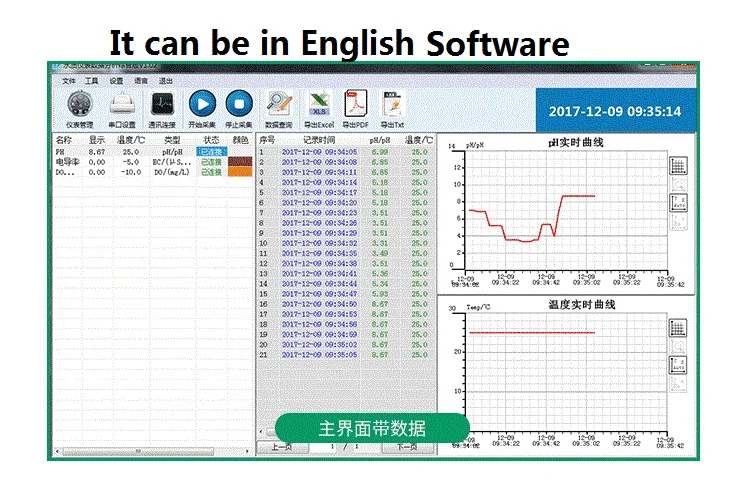Click the instrument list scrollbar right arrow
The height and width of the screenshot is (495, 750).
pyautogui.click(x=247, y=451)
